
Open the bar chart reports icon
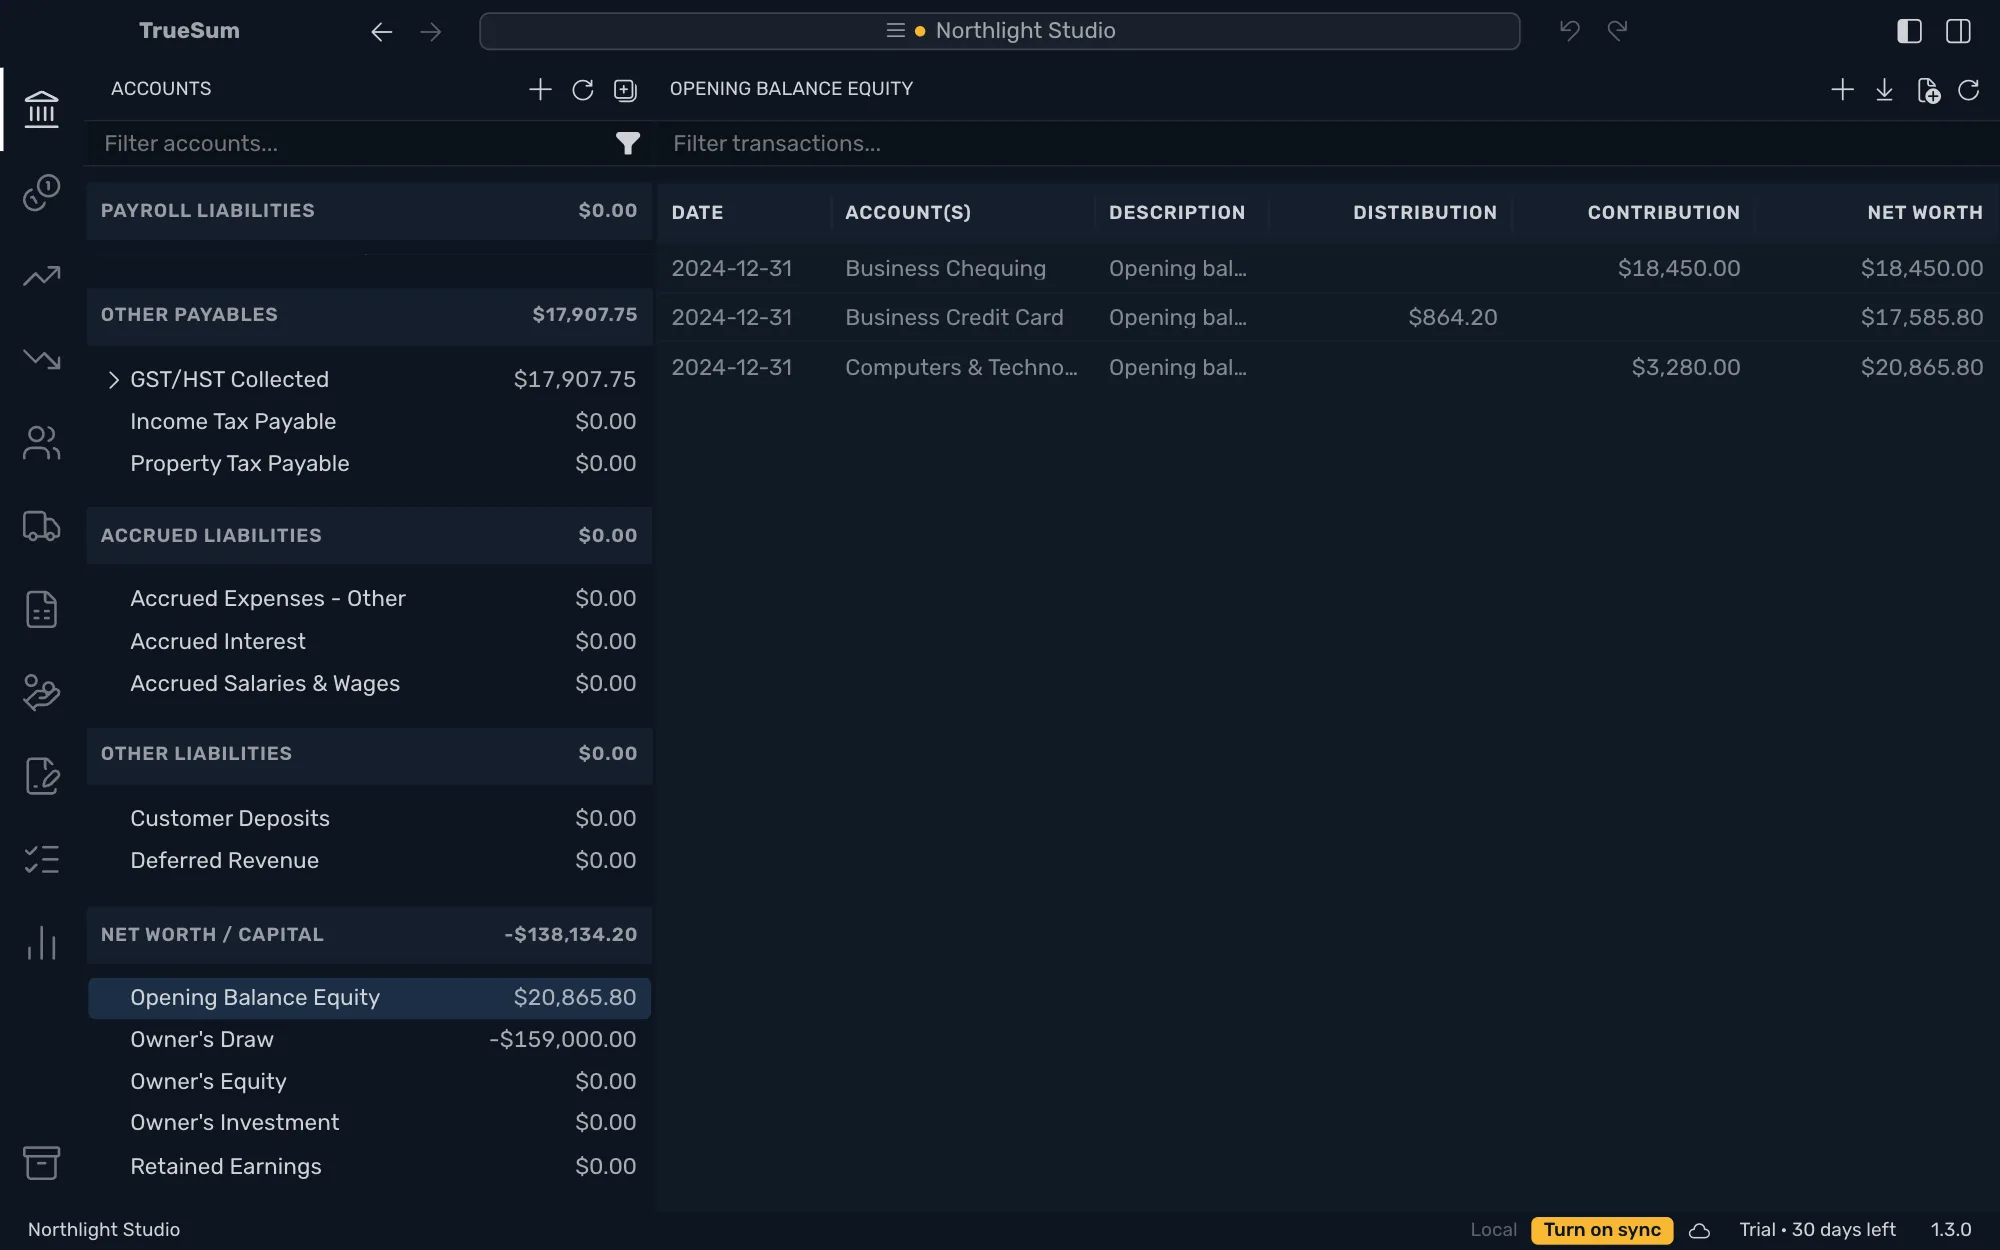pyautogui.click(x=41, y=943)
